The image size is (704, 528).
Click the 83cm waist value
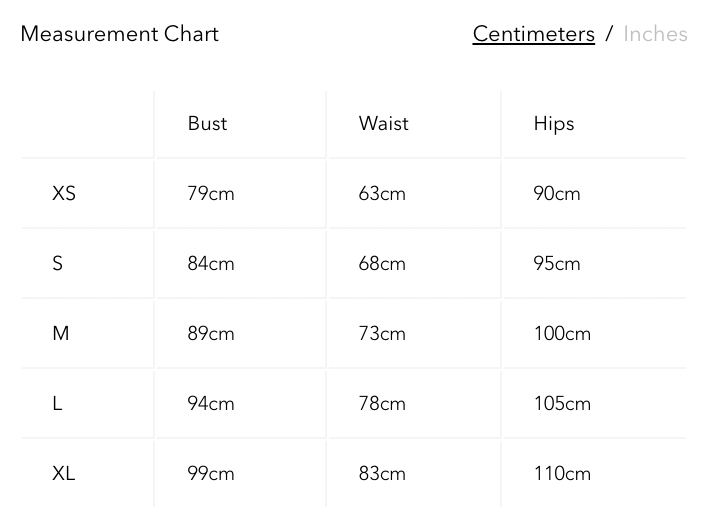pyautogui.click(x=382, y=473)
